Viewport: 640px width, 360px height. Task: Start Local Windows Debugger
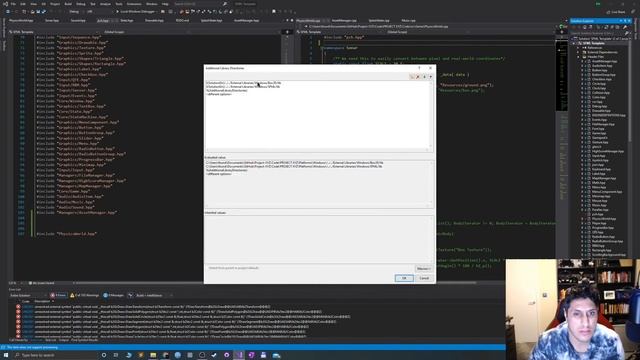(x=136, y=11)
